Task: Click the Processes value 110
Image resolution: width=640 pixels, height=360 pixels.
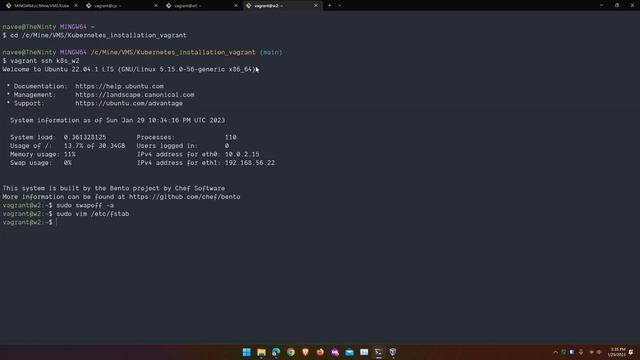Action: tap(231, 137)
